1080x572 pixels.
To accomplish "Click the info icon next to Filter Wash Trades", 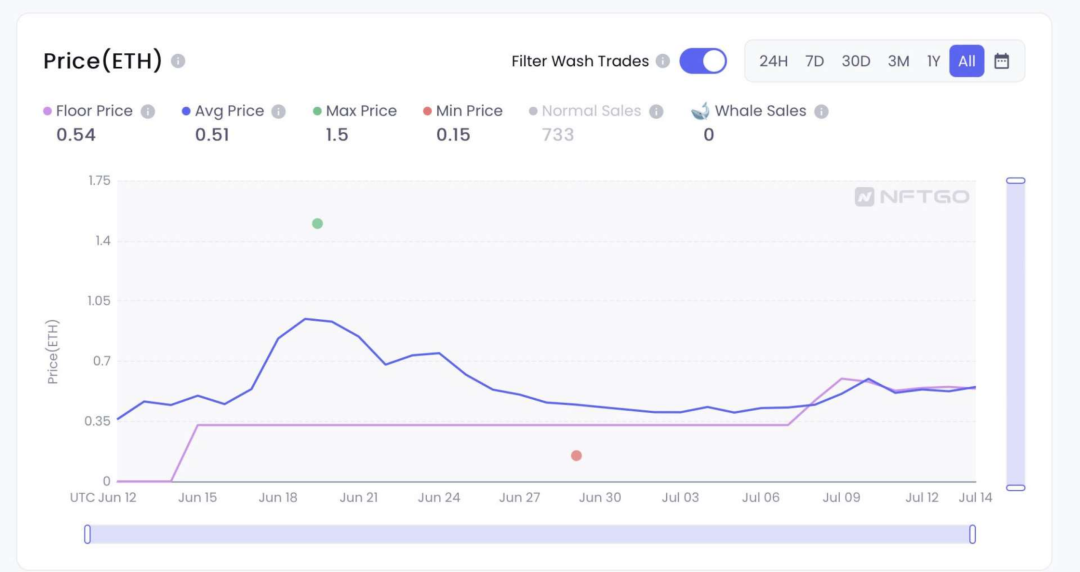I will point(662,61).
